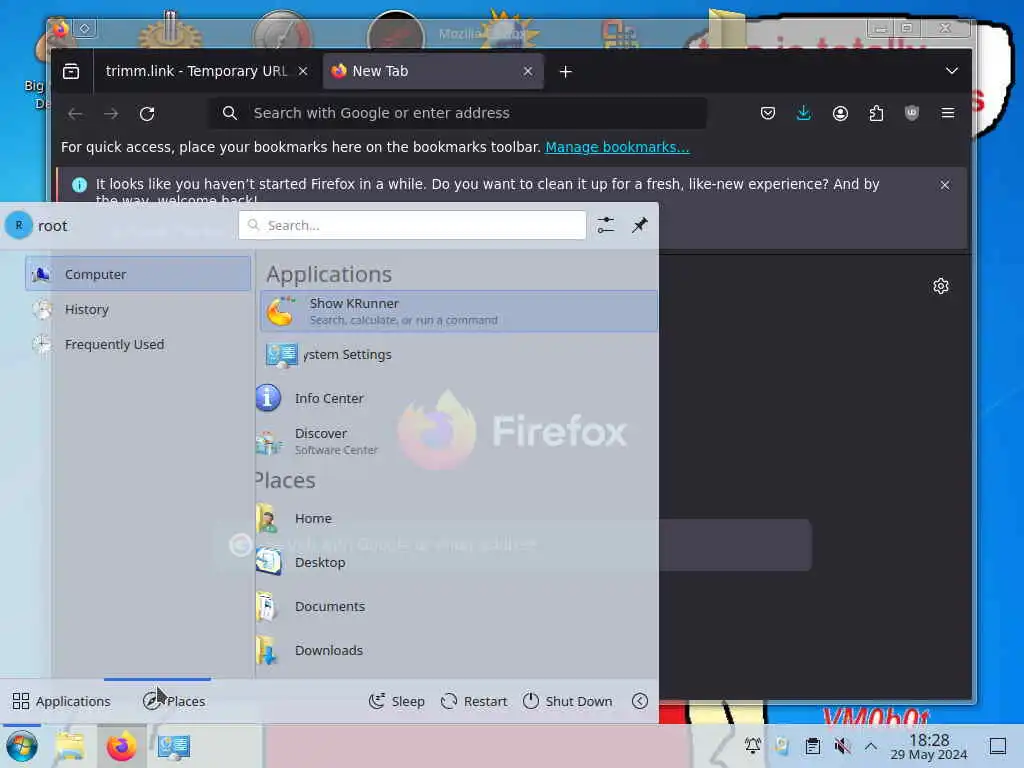Click the Start menu orb
The image size is (1024, 768).
click(x=22, y=746)
